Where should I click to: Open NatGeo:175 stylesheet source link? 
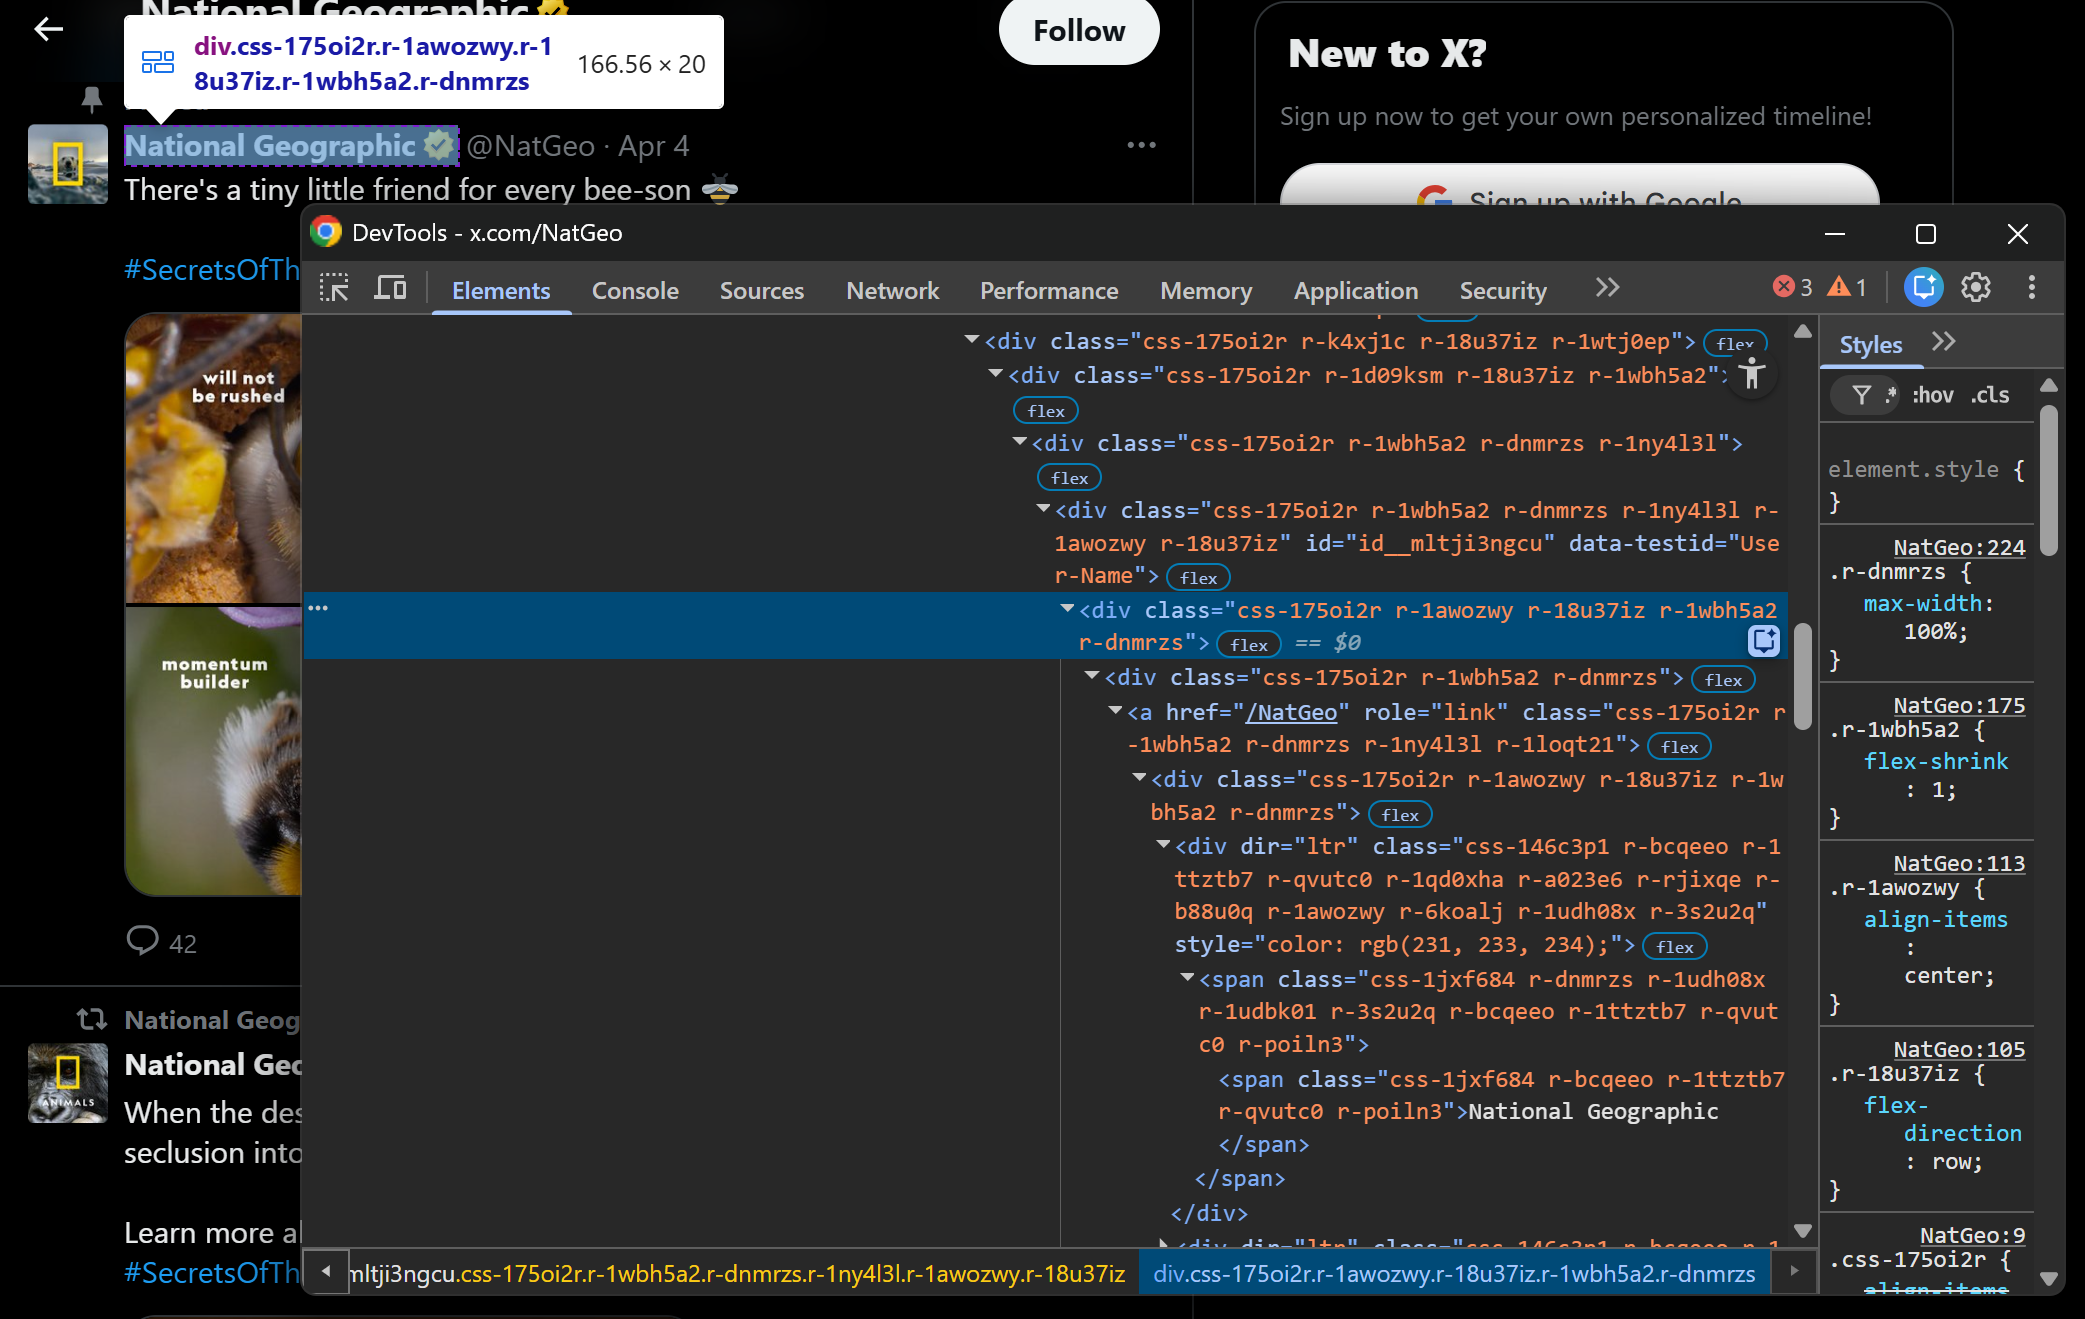[x=1959, y=705]
